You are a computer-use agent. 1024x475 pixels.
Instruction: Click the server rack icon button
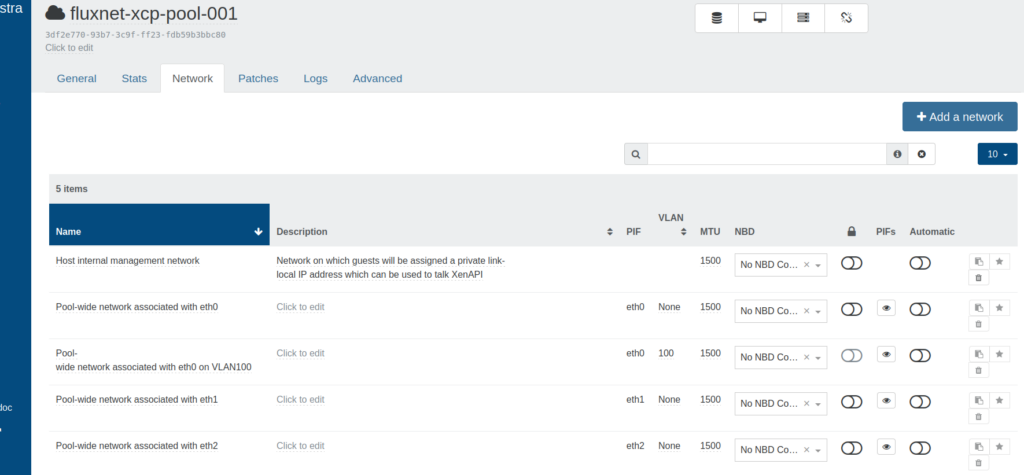(x=803, y=18)
